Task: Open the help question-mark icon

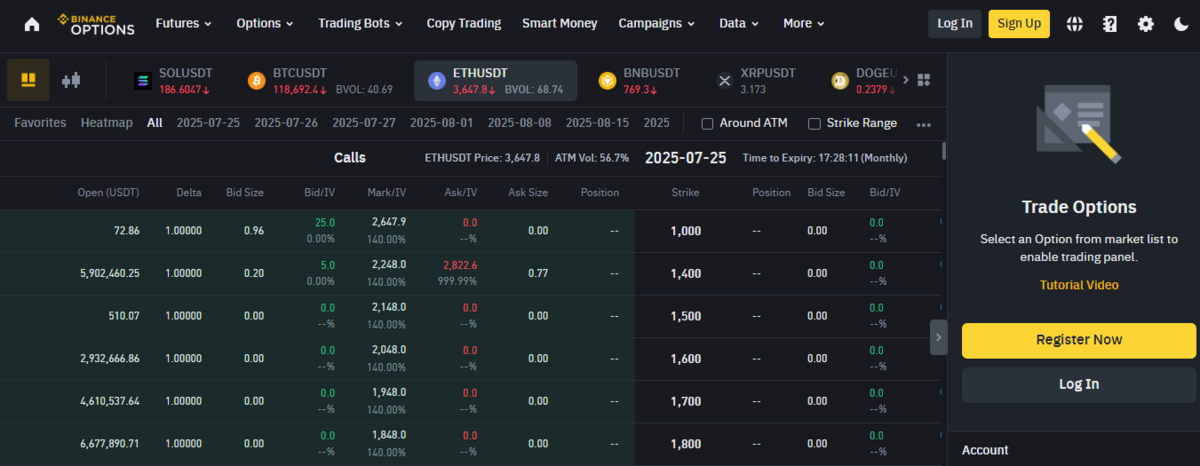Action: coord(1110,24)
